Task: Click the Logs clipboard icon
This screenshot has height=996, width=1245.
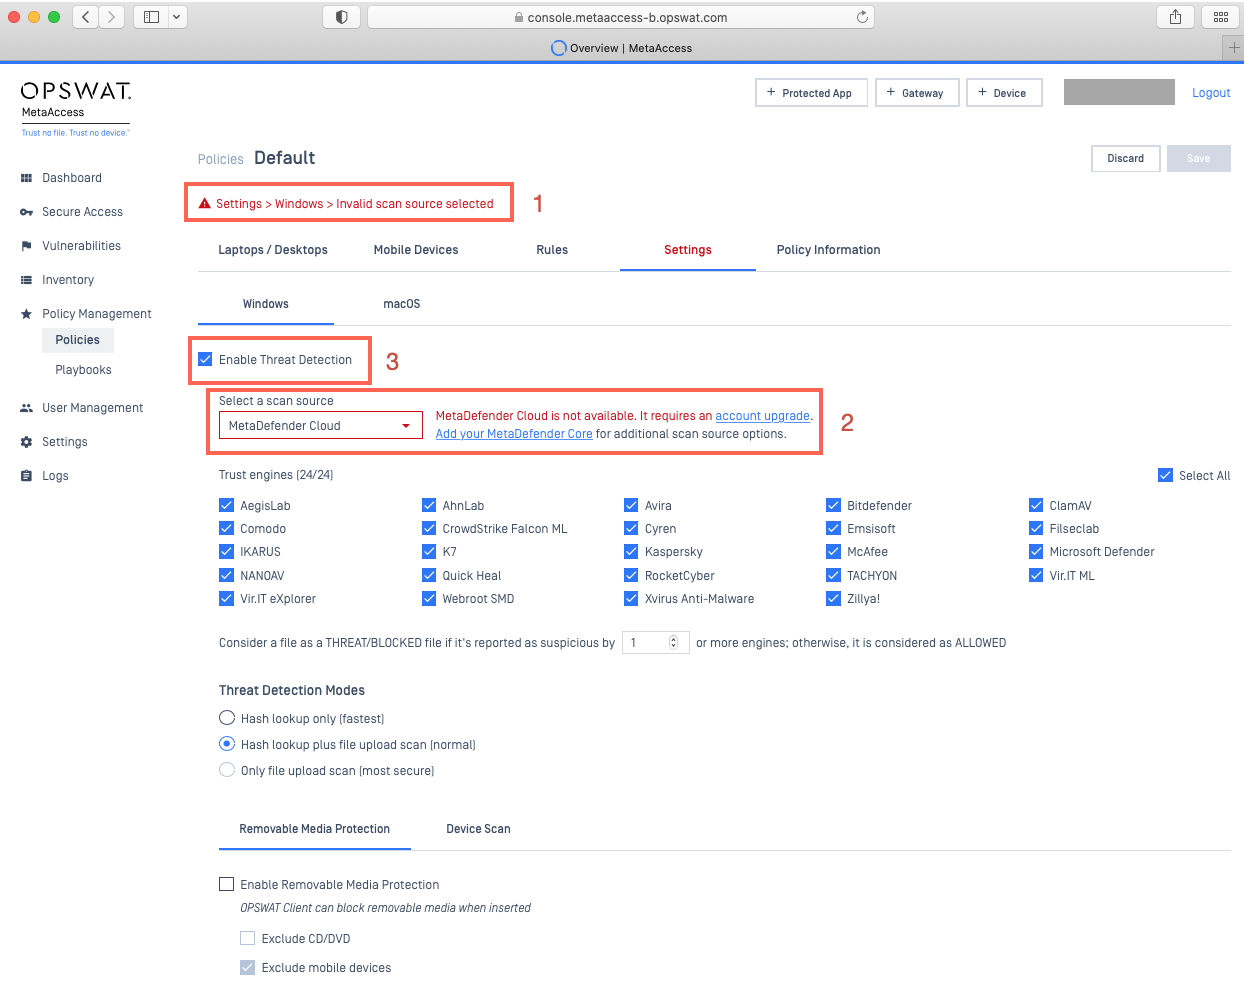Action: pos(26,476)
